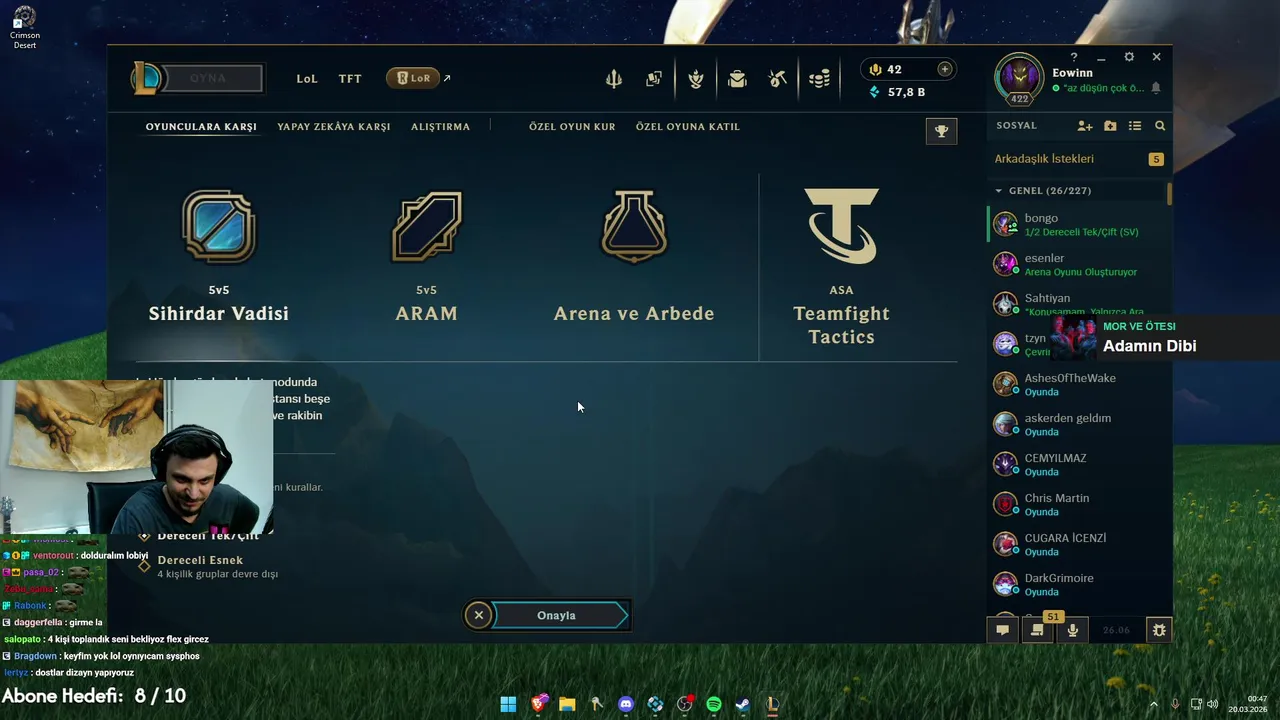Open Windows Start button
This screenshot has width=1280, height=720.
pyautogui.click(x=508, y=704)
